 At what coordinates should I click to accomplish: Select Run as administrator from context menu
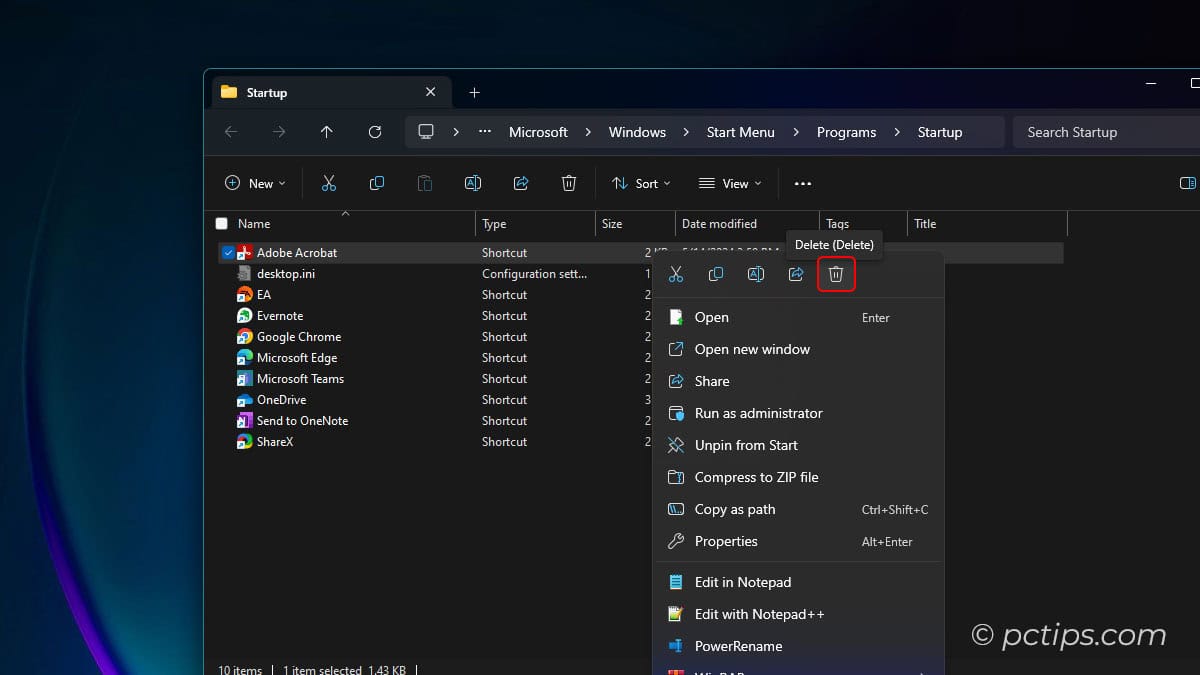758,413
